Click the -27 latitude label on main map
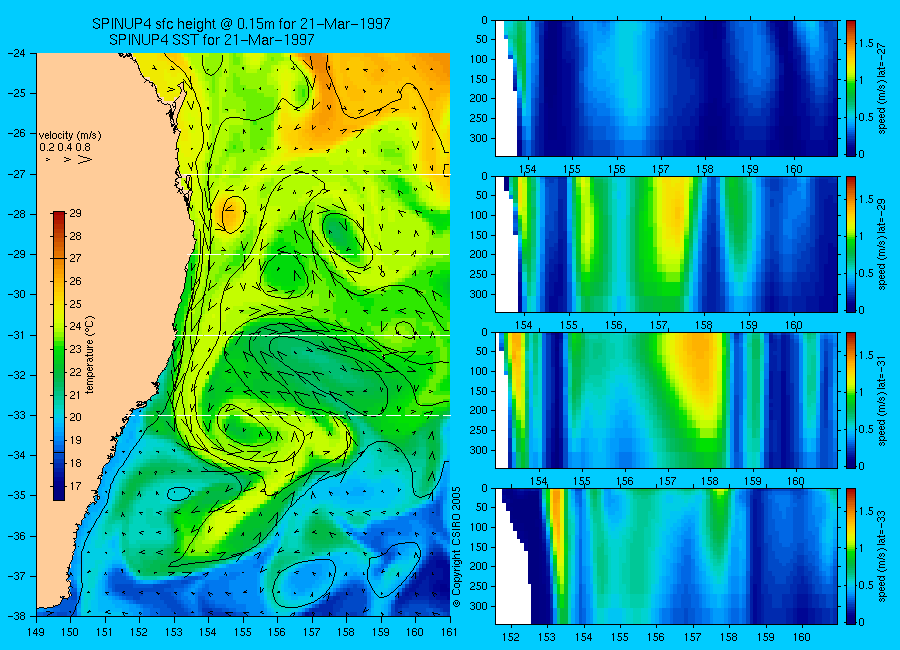The width and height of the screenshot is (900, 650). pyautogui.click(x=16, y=174)
